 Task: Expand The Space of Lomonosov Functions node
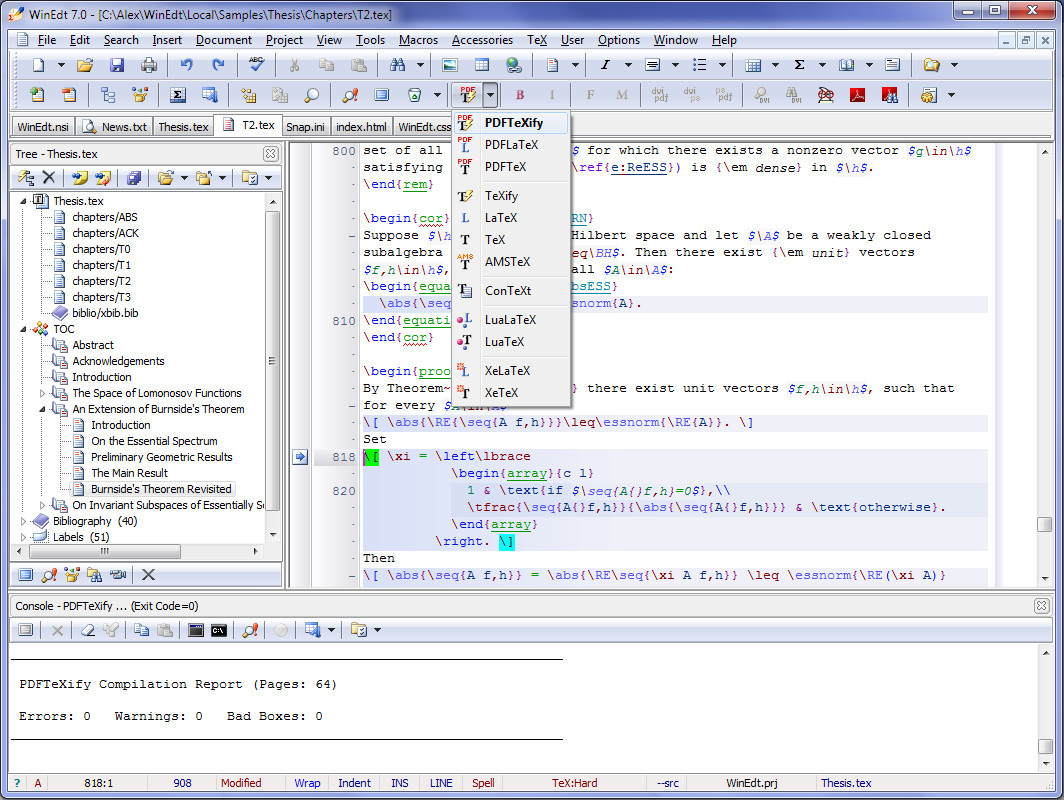42,393
